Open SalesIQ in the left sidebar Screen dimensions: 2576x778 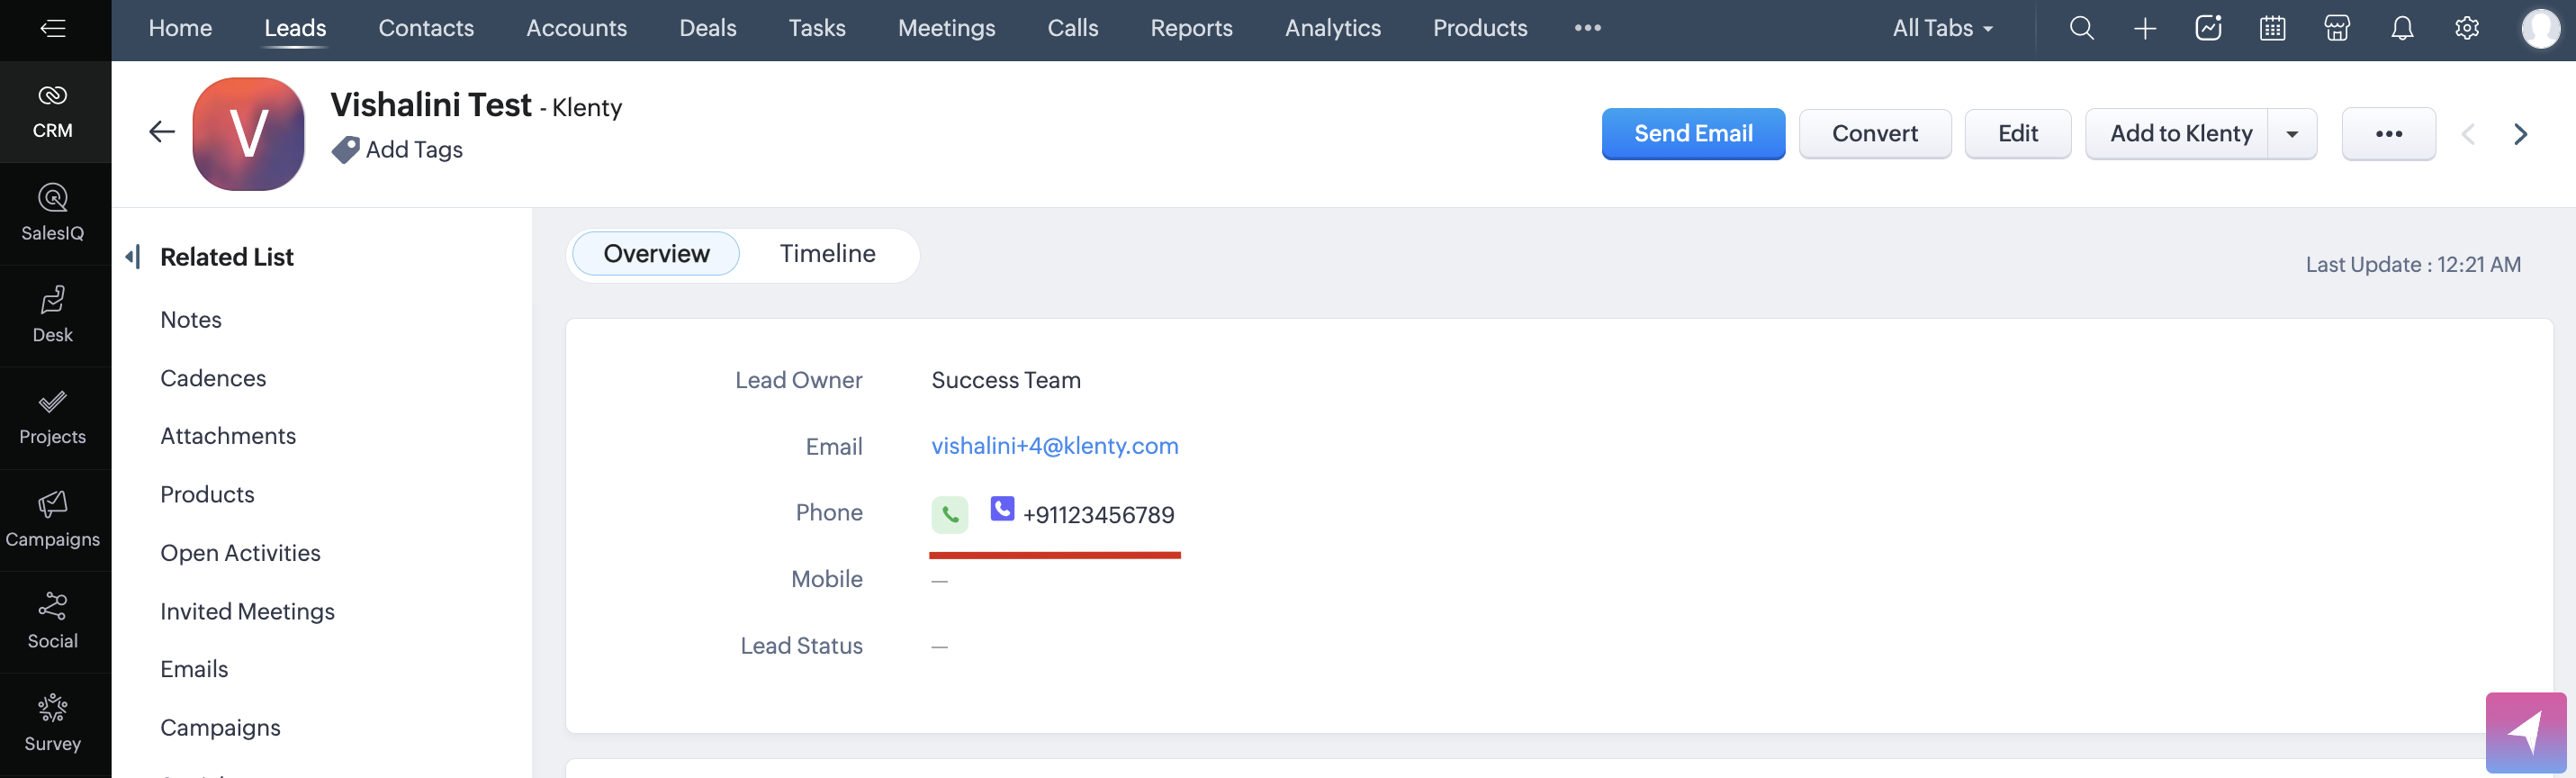click(x=53, y=212)
